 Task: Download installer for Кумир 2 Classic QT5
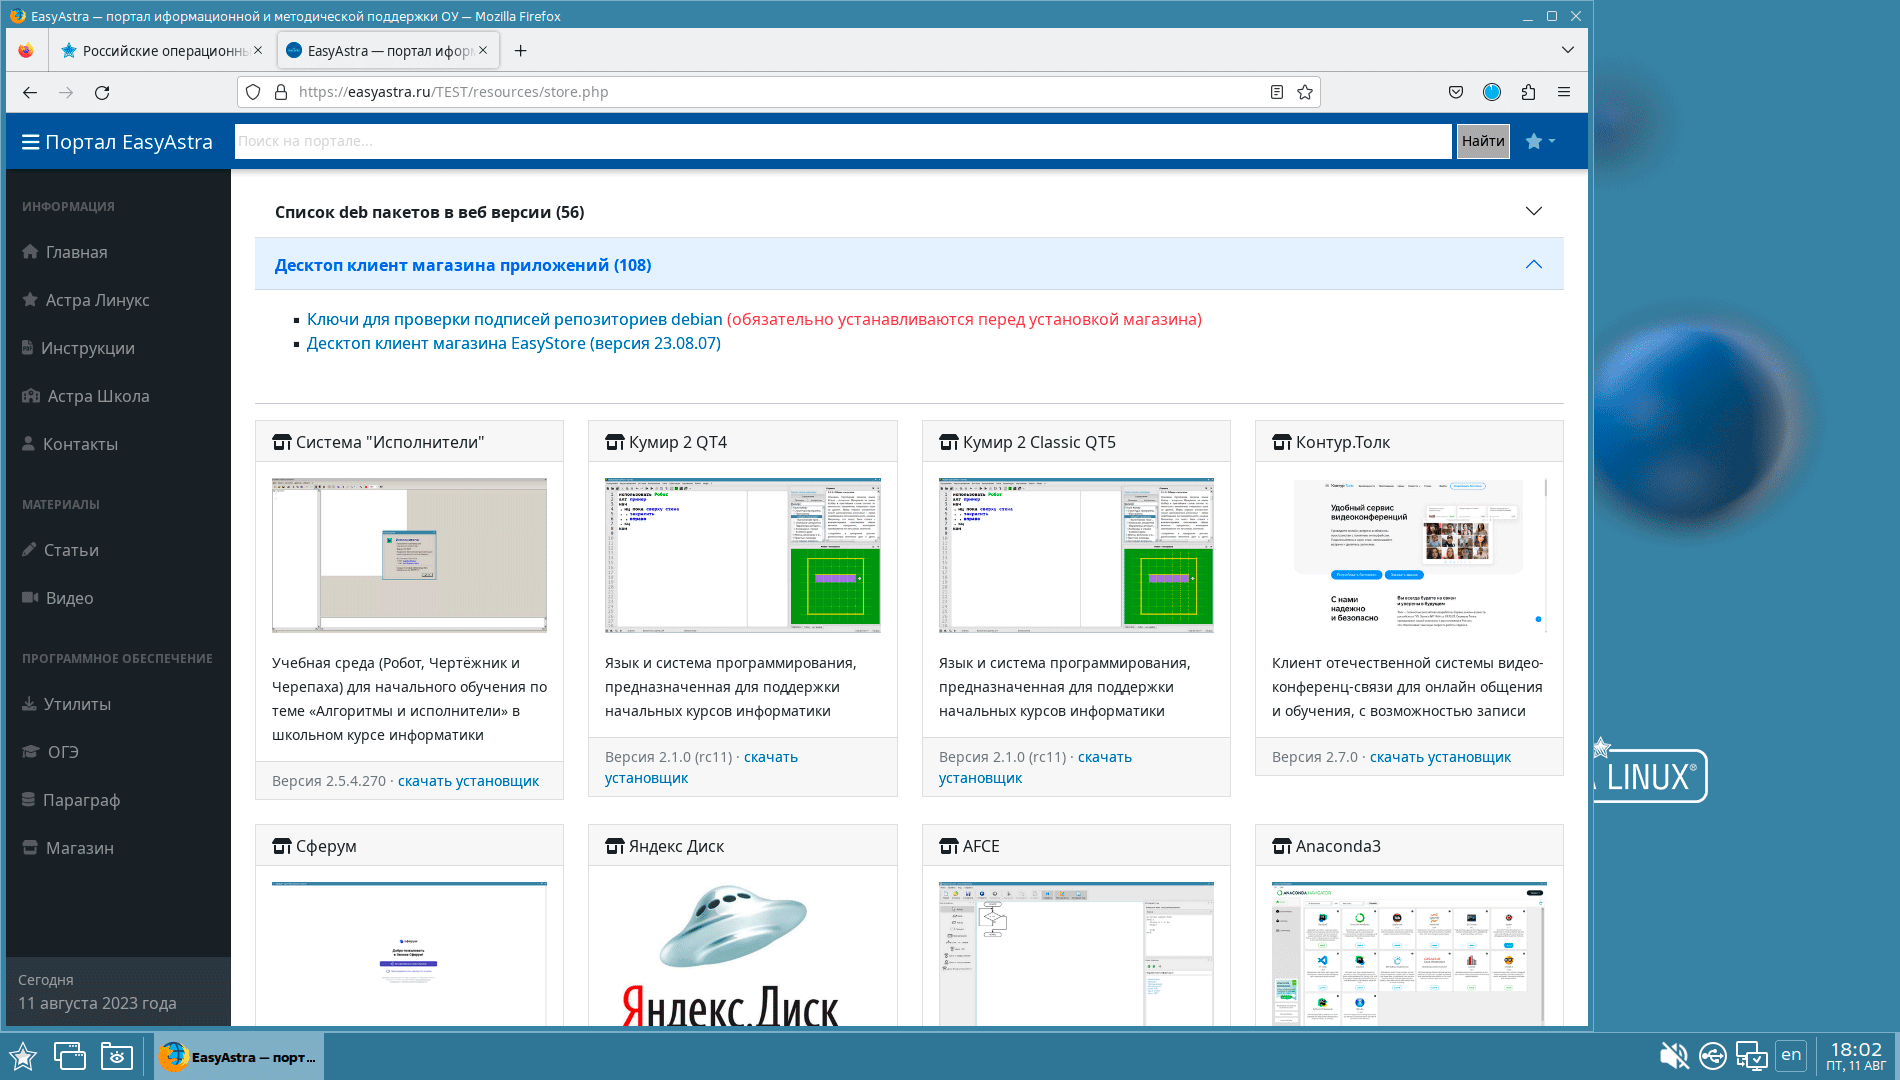tap(1035, 767)
